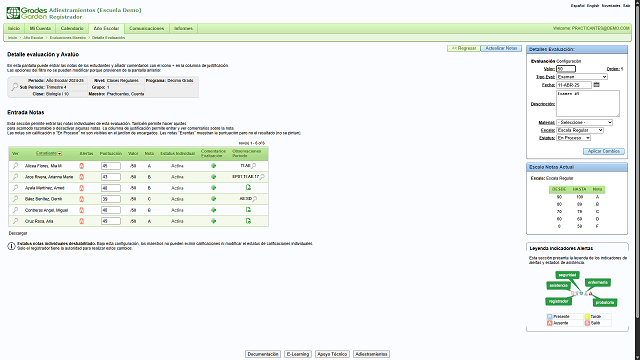The width and height of the screenshot is (640, 360).
Task: Open red alert icon for Ayala Martínez
Action: (x=81, y=188)
